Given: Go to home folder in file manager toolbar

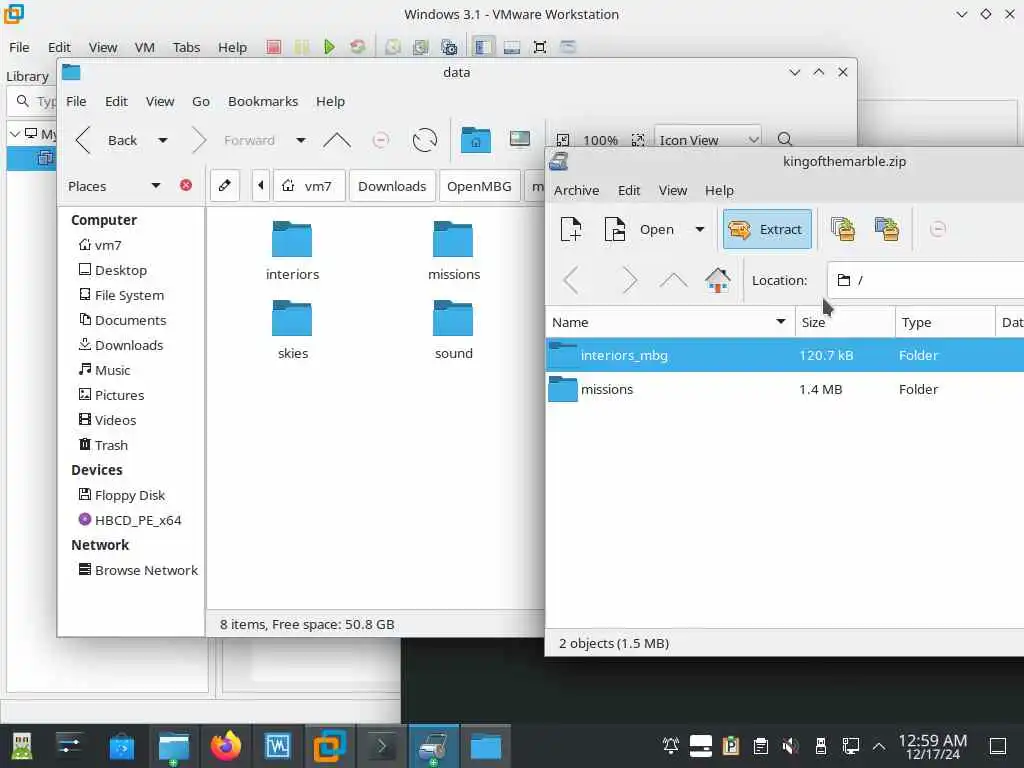Looking at the screenshot, I should pyautogui.click(x=475, y=140).
